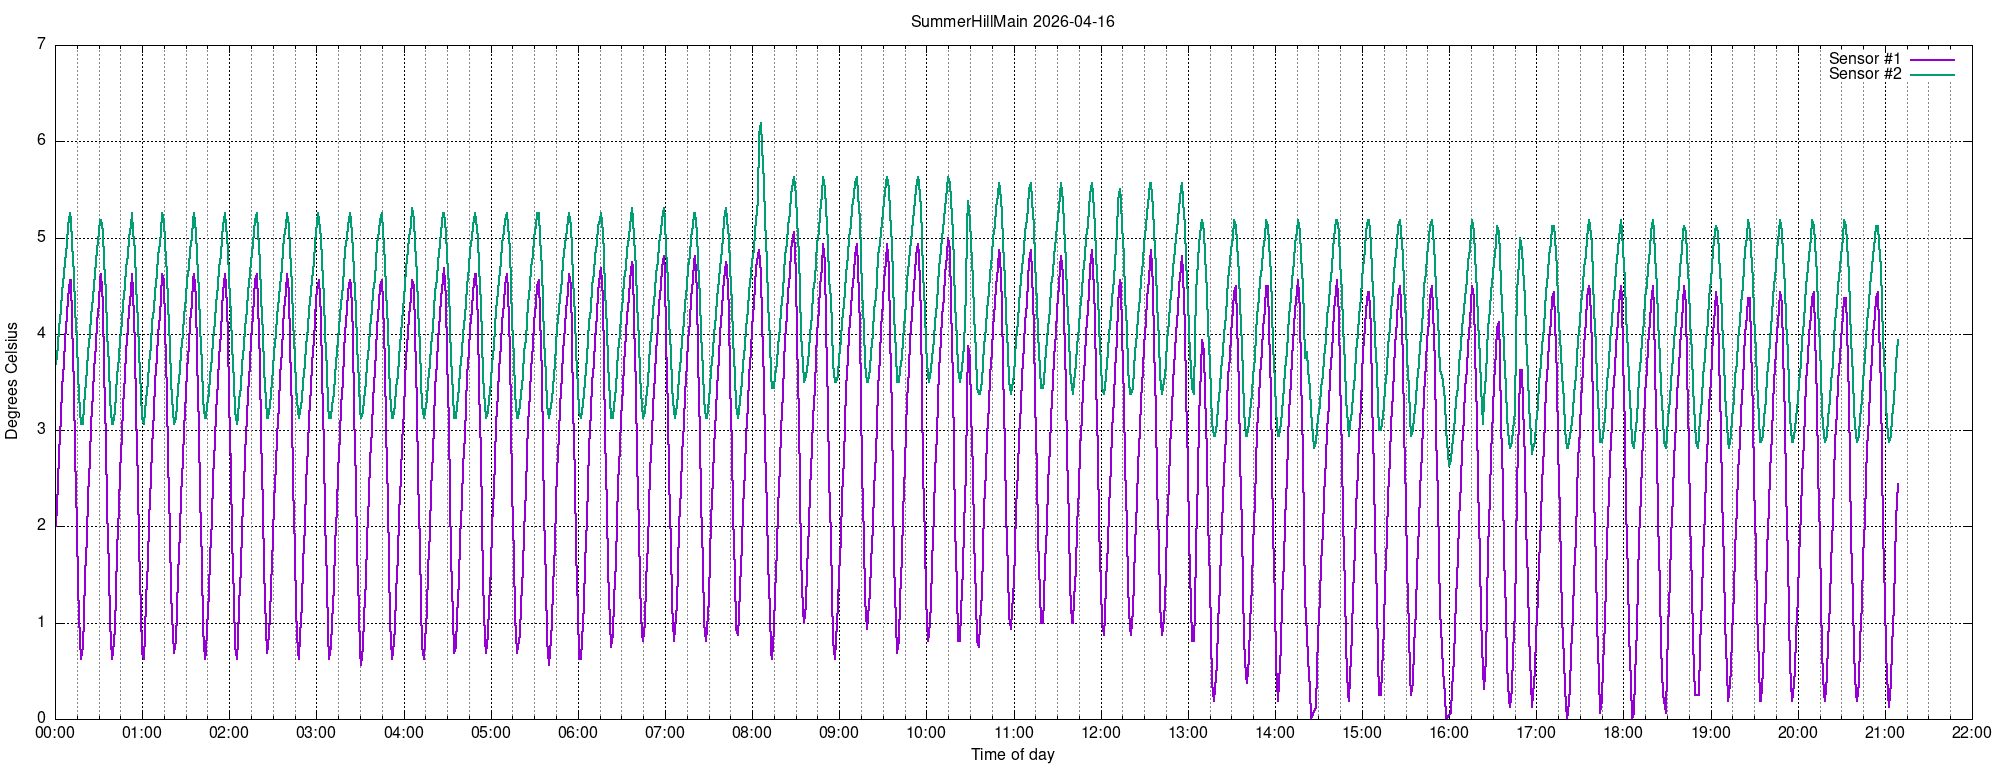The height and width of the screenshot is (768, 2000).
Task: Click the 21:00 time tick label
Action: (1884, 733)
